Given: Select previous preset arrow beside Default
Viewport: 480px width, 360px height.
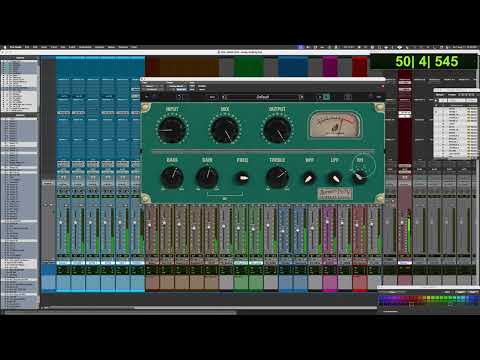Looking at the screenshot, I should (x=224, y=97).
